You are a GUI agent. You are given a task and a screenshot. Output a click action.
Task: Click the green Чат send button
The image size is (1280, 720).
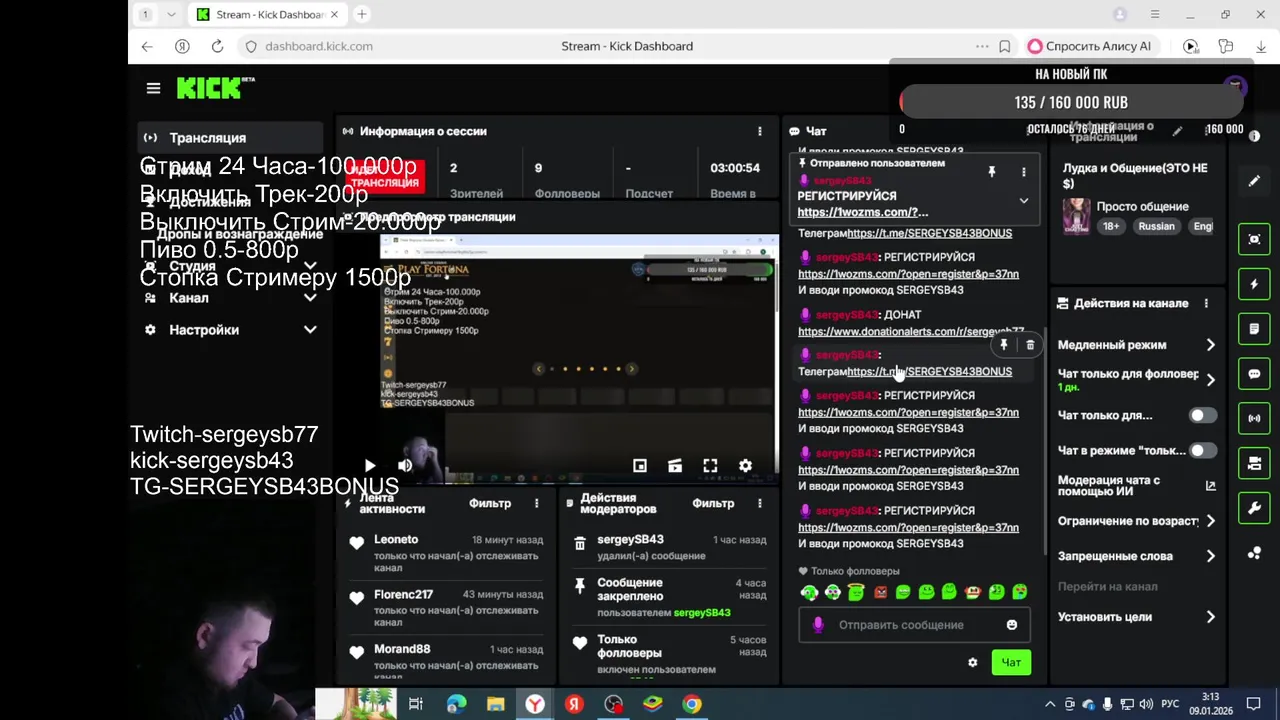pos(1011,662)
